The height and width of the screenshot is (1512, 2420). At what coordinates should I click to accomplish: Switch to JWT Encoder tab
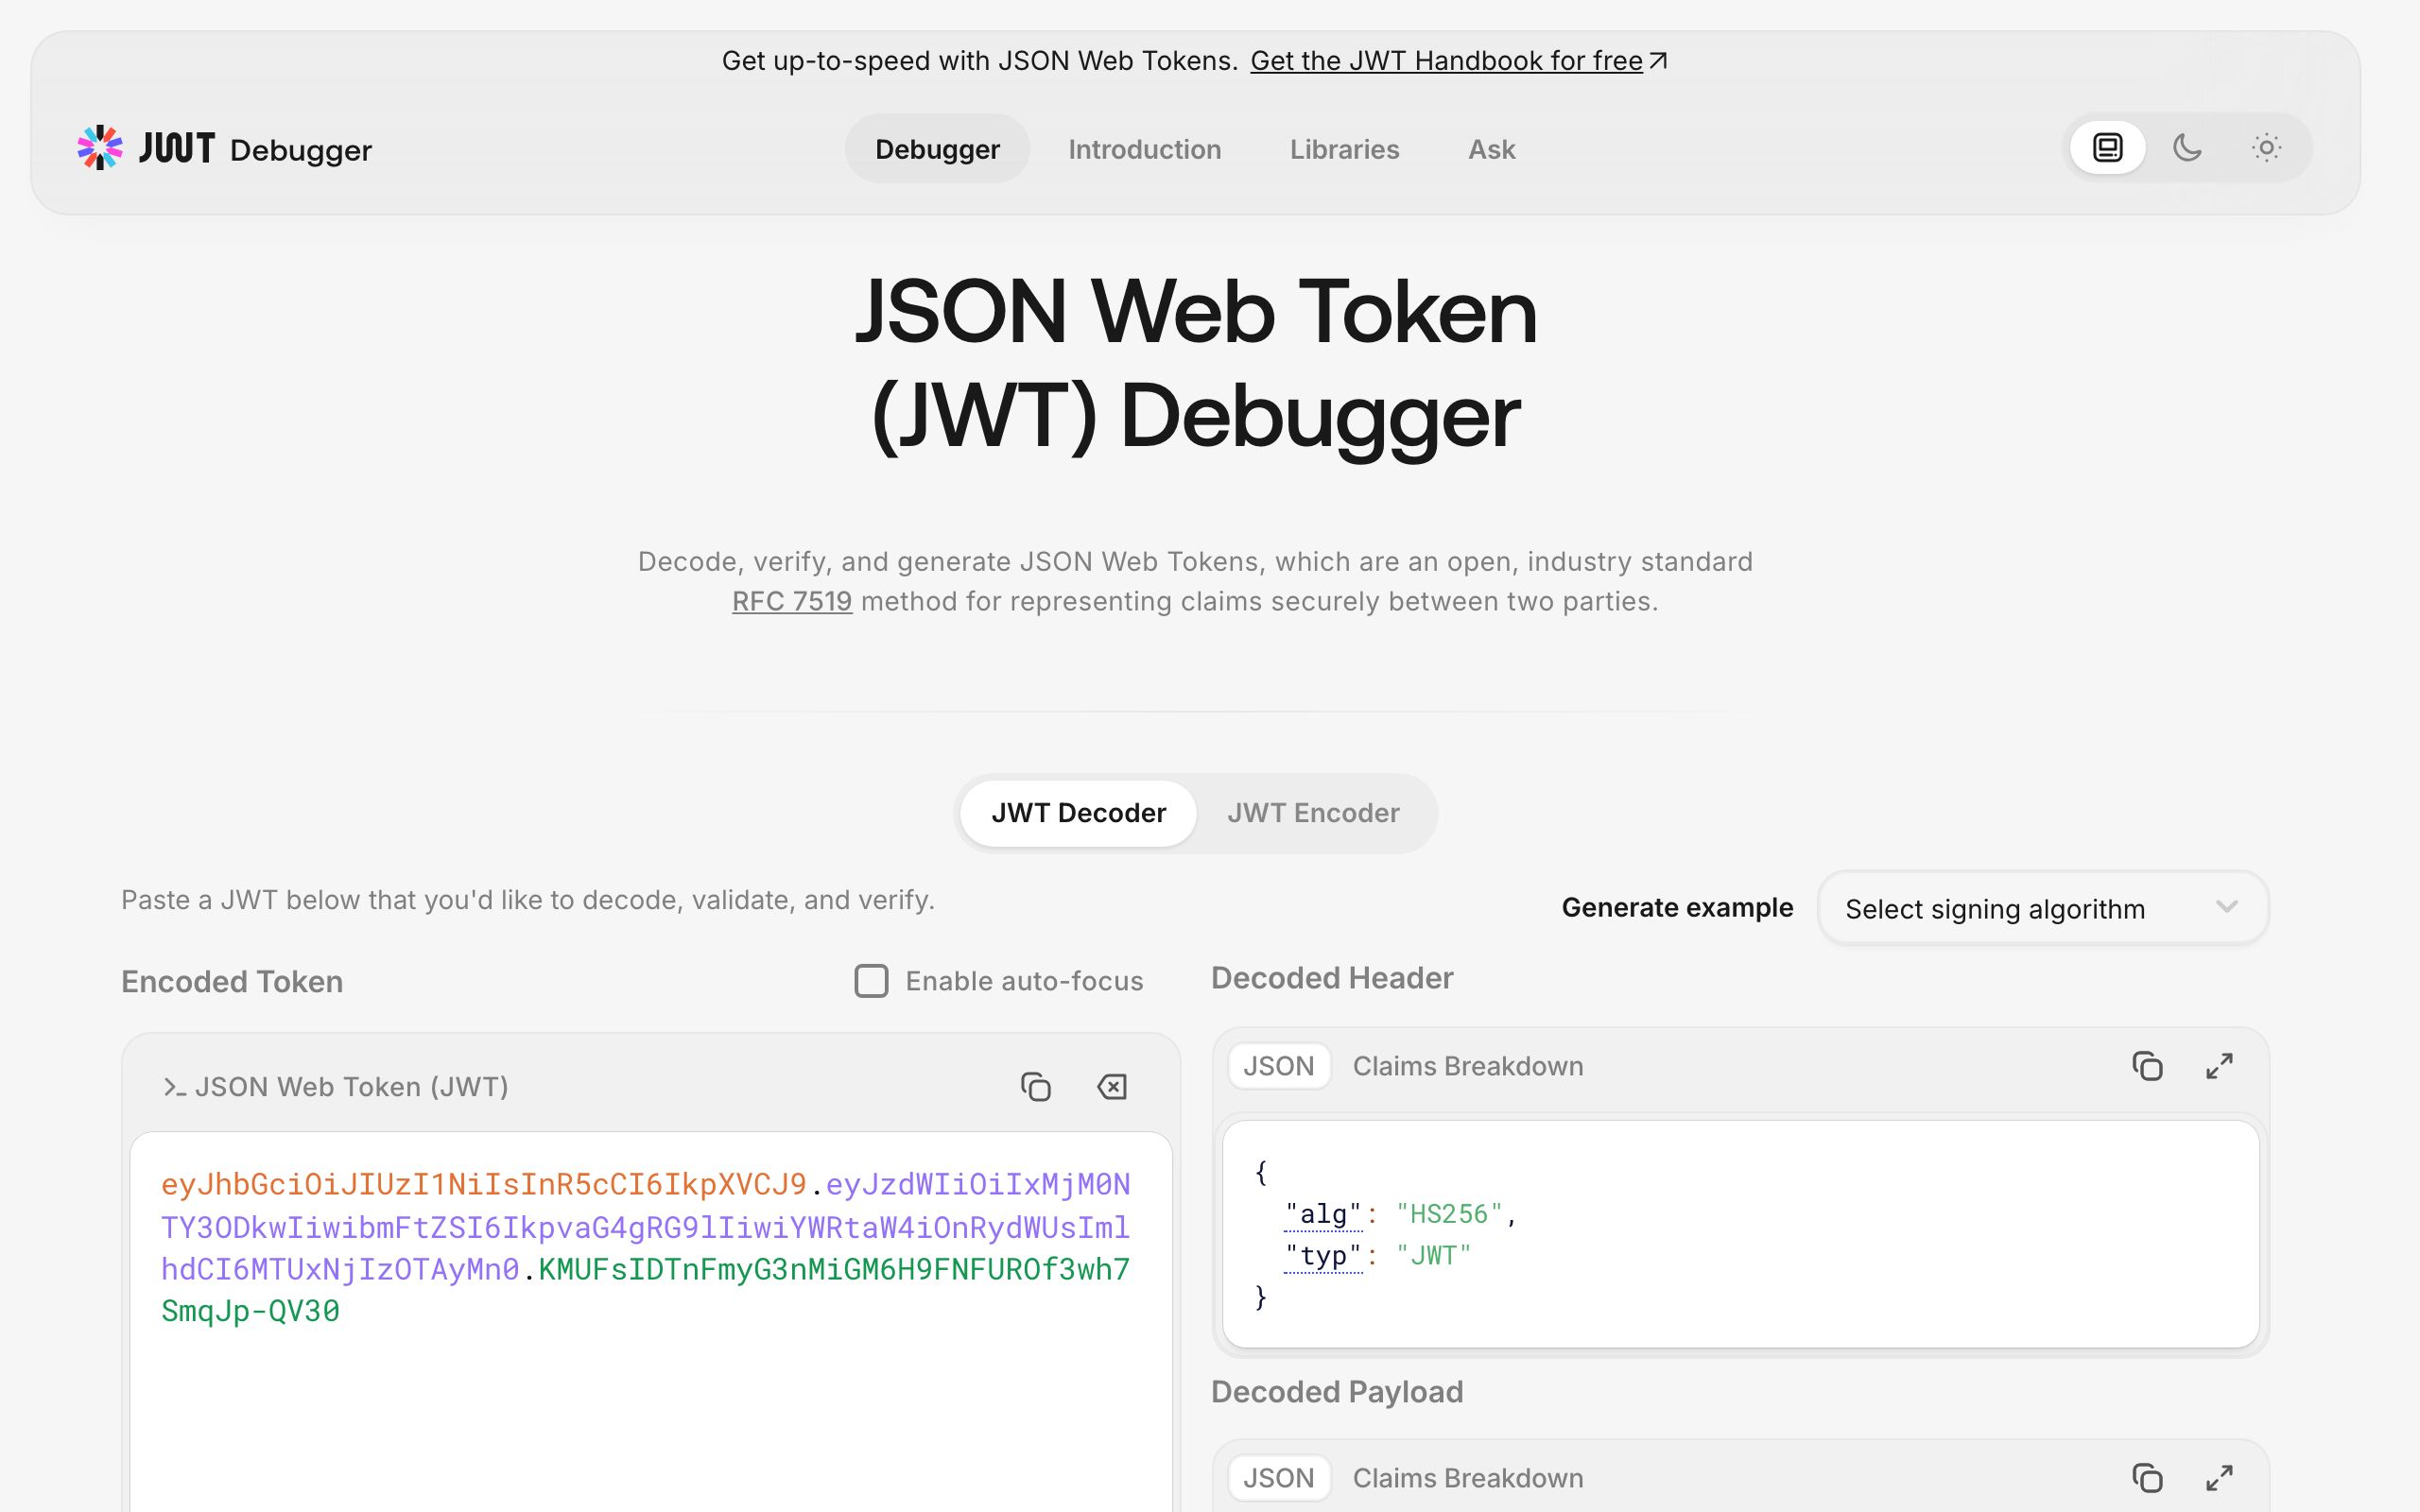point(1313,813)
